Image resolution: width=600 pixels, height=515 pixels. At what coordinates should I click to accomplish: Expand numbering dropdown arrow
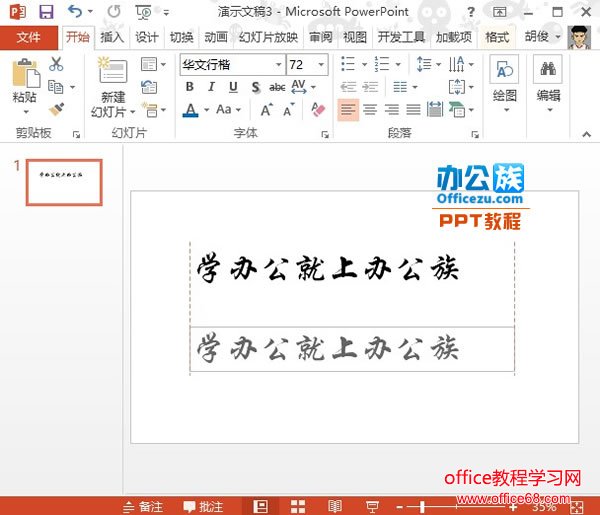[398, 64]
